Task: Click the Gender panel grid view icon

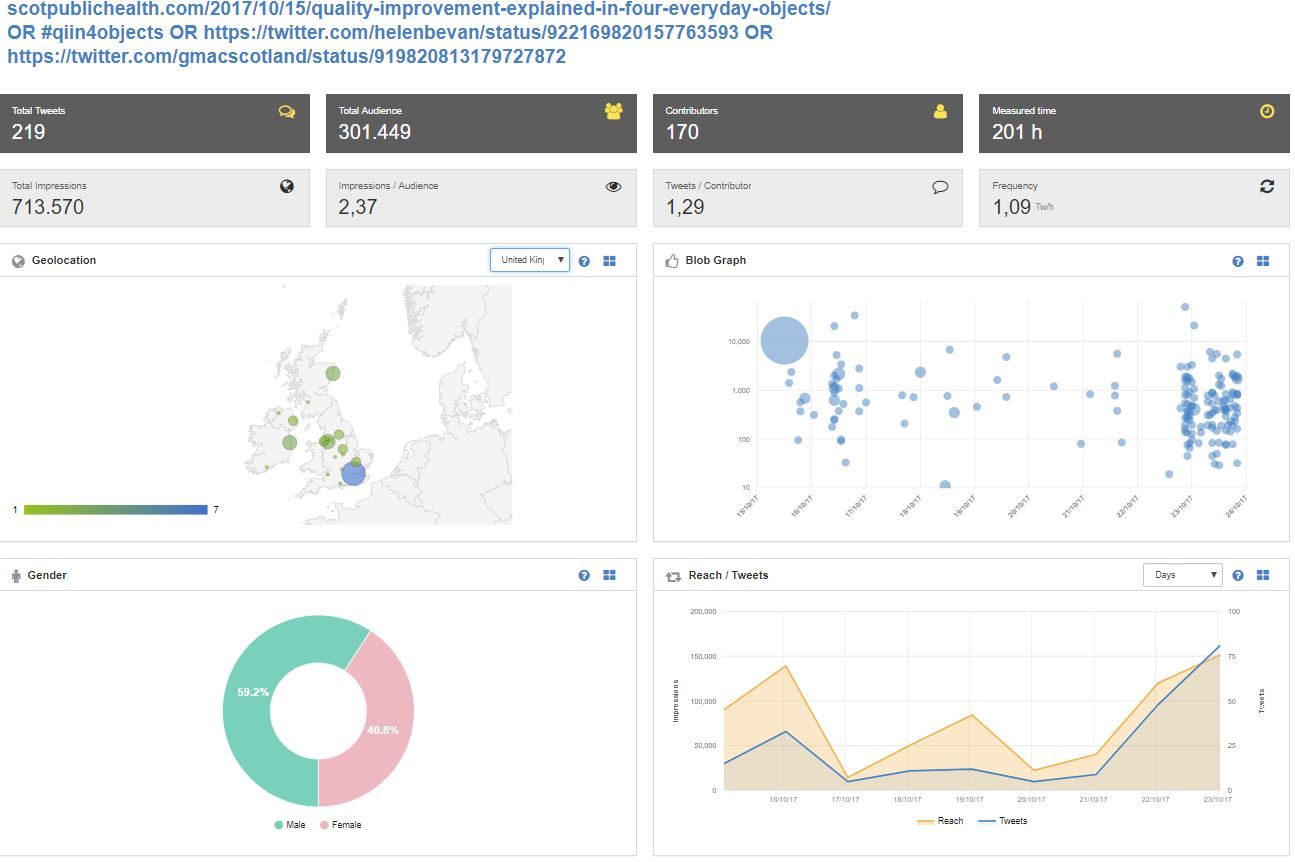Action: point(609,576)
